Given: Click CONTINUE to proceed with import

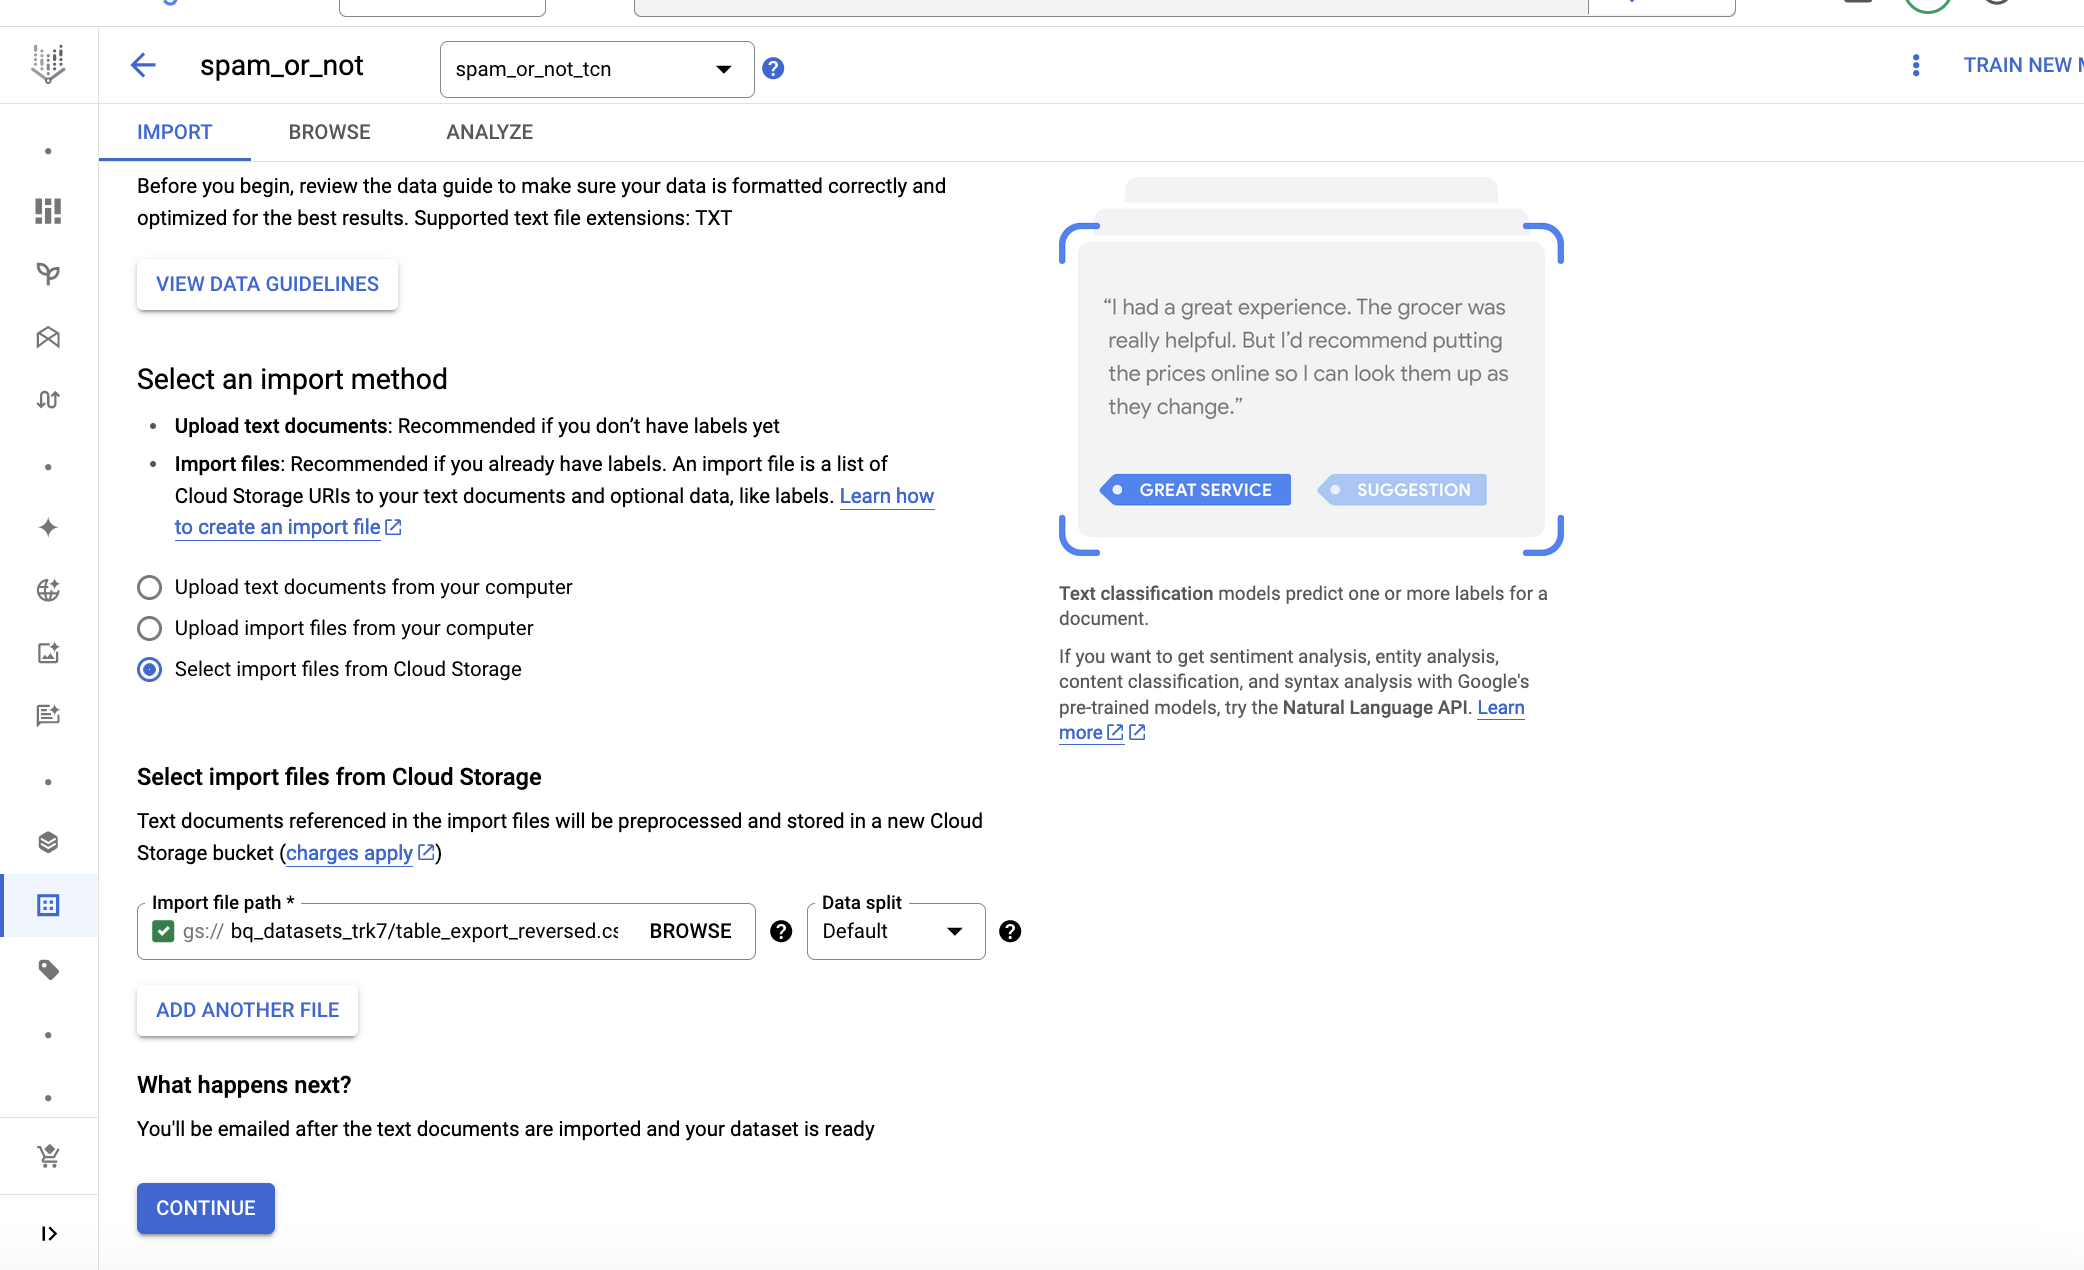Looking at the screenshot, I should pyautogui.click(x=205, y=1209).
